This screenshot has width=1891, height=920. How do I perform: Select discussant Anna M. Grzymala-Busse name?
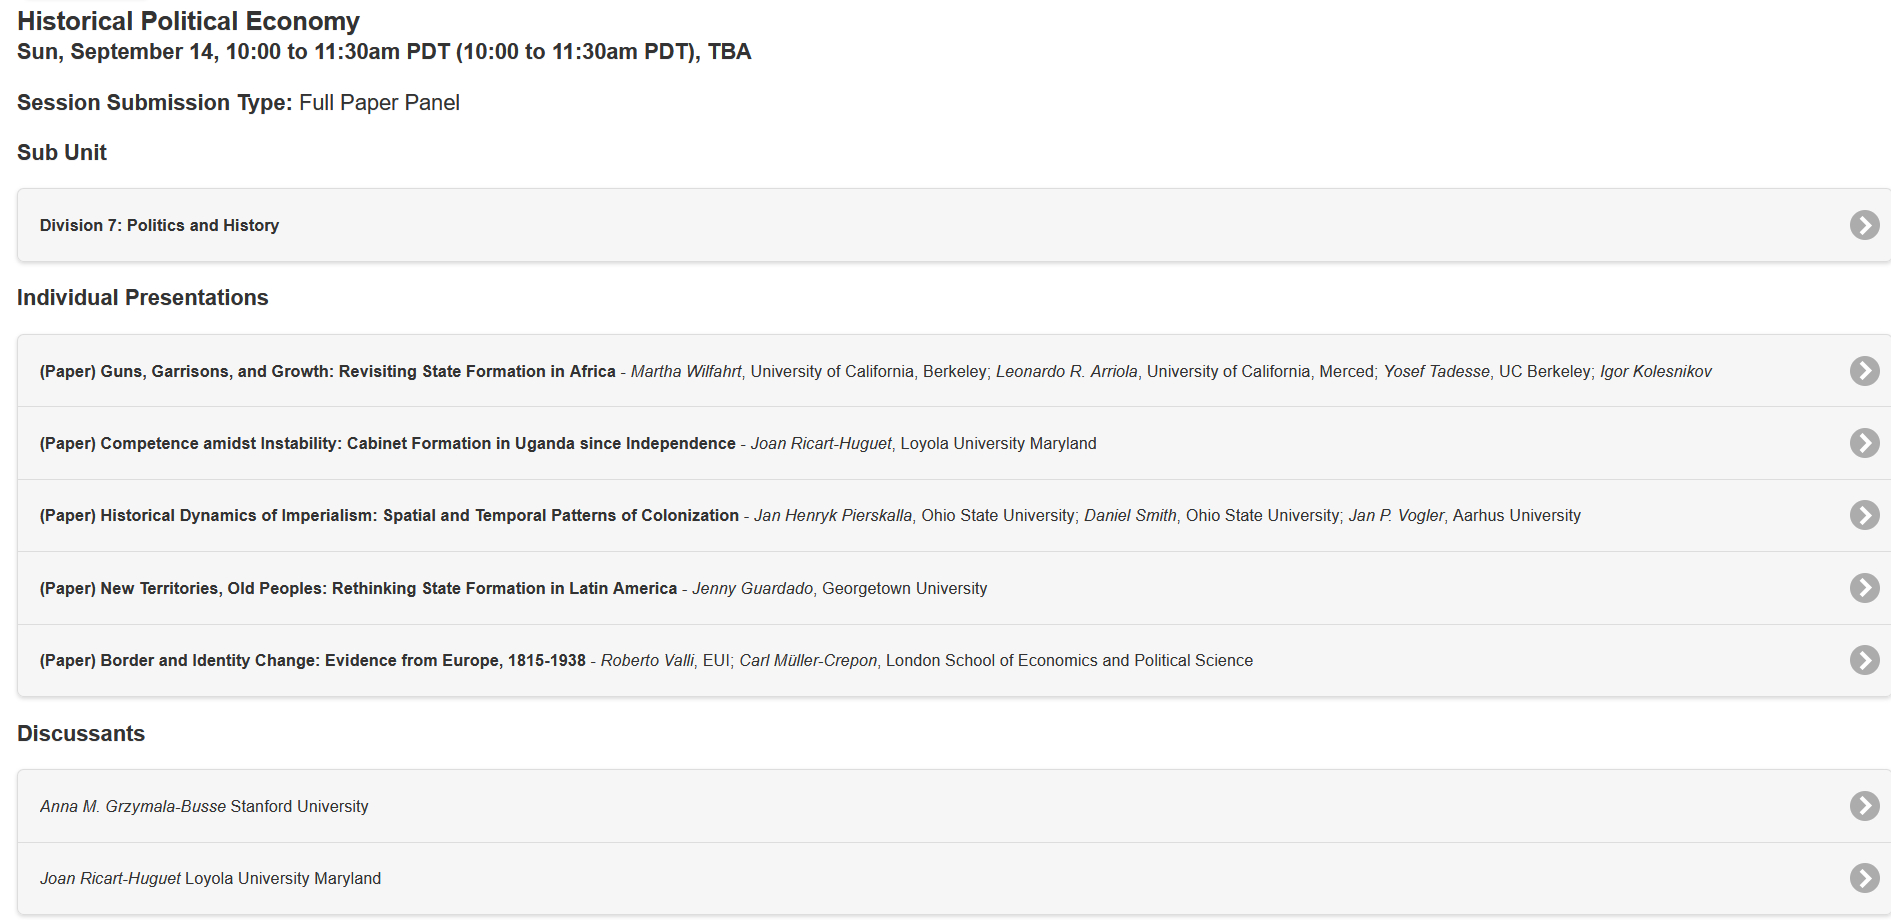(133, 807)
